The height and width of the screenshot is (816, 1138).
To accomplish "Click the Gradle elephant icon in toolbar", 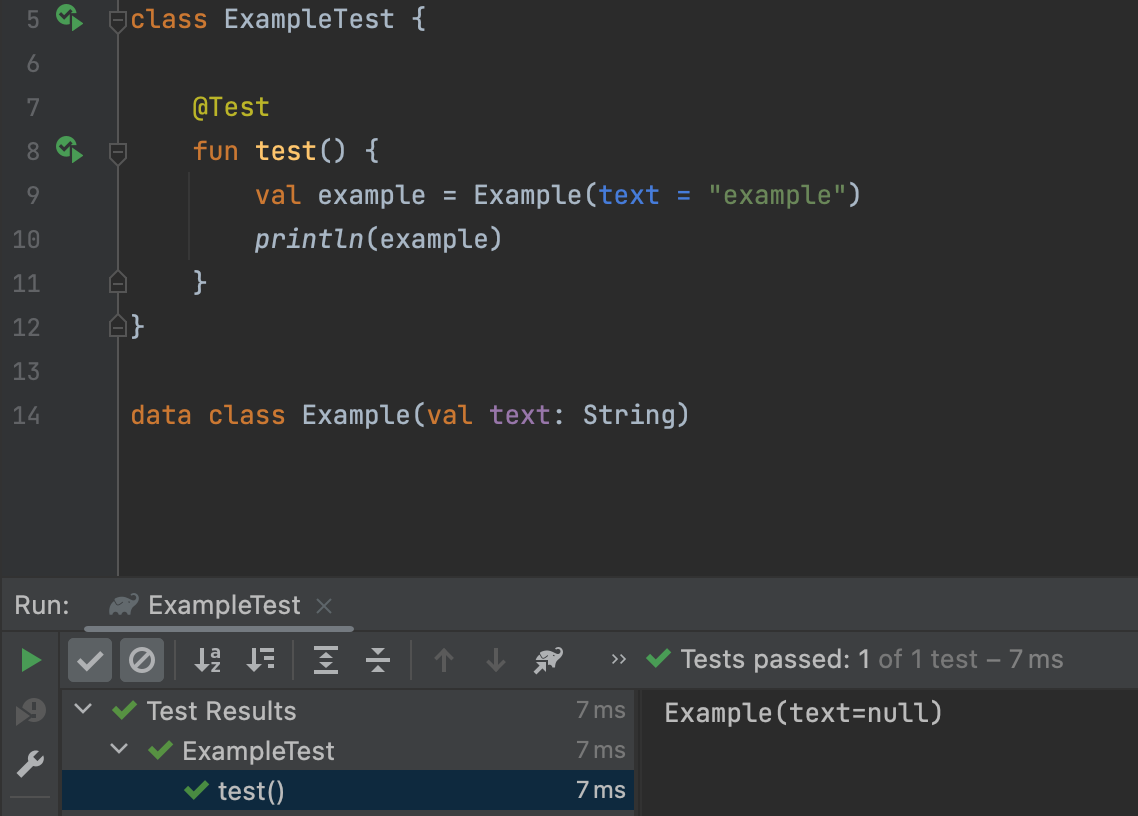I will coord(548,660).
